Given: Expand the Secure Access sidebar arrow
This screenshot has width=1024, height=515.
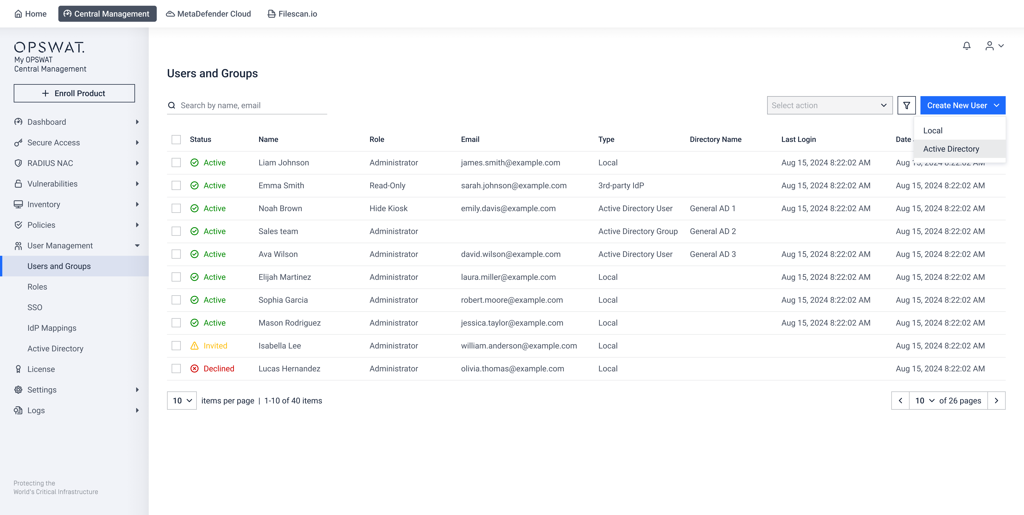Looking at the screenshot, I should coord(137,142).
